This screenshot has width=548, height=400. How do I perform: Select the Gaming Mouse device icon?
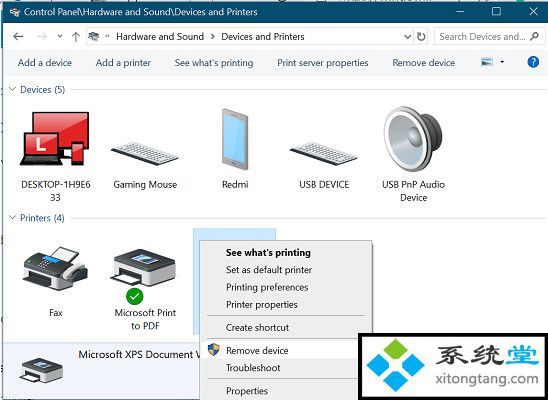[x=145, y=154]
